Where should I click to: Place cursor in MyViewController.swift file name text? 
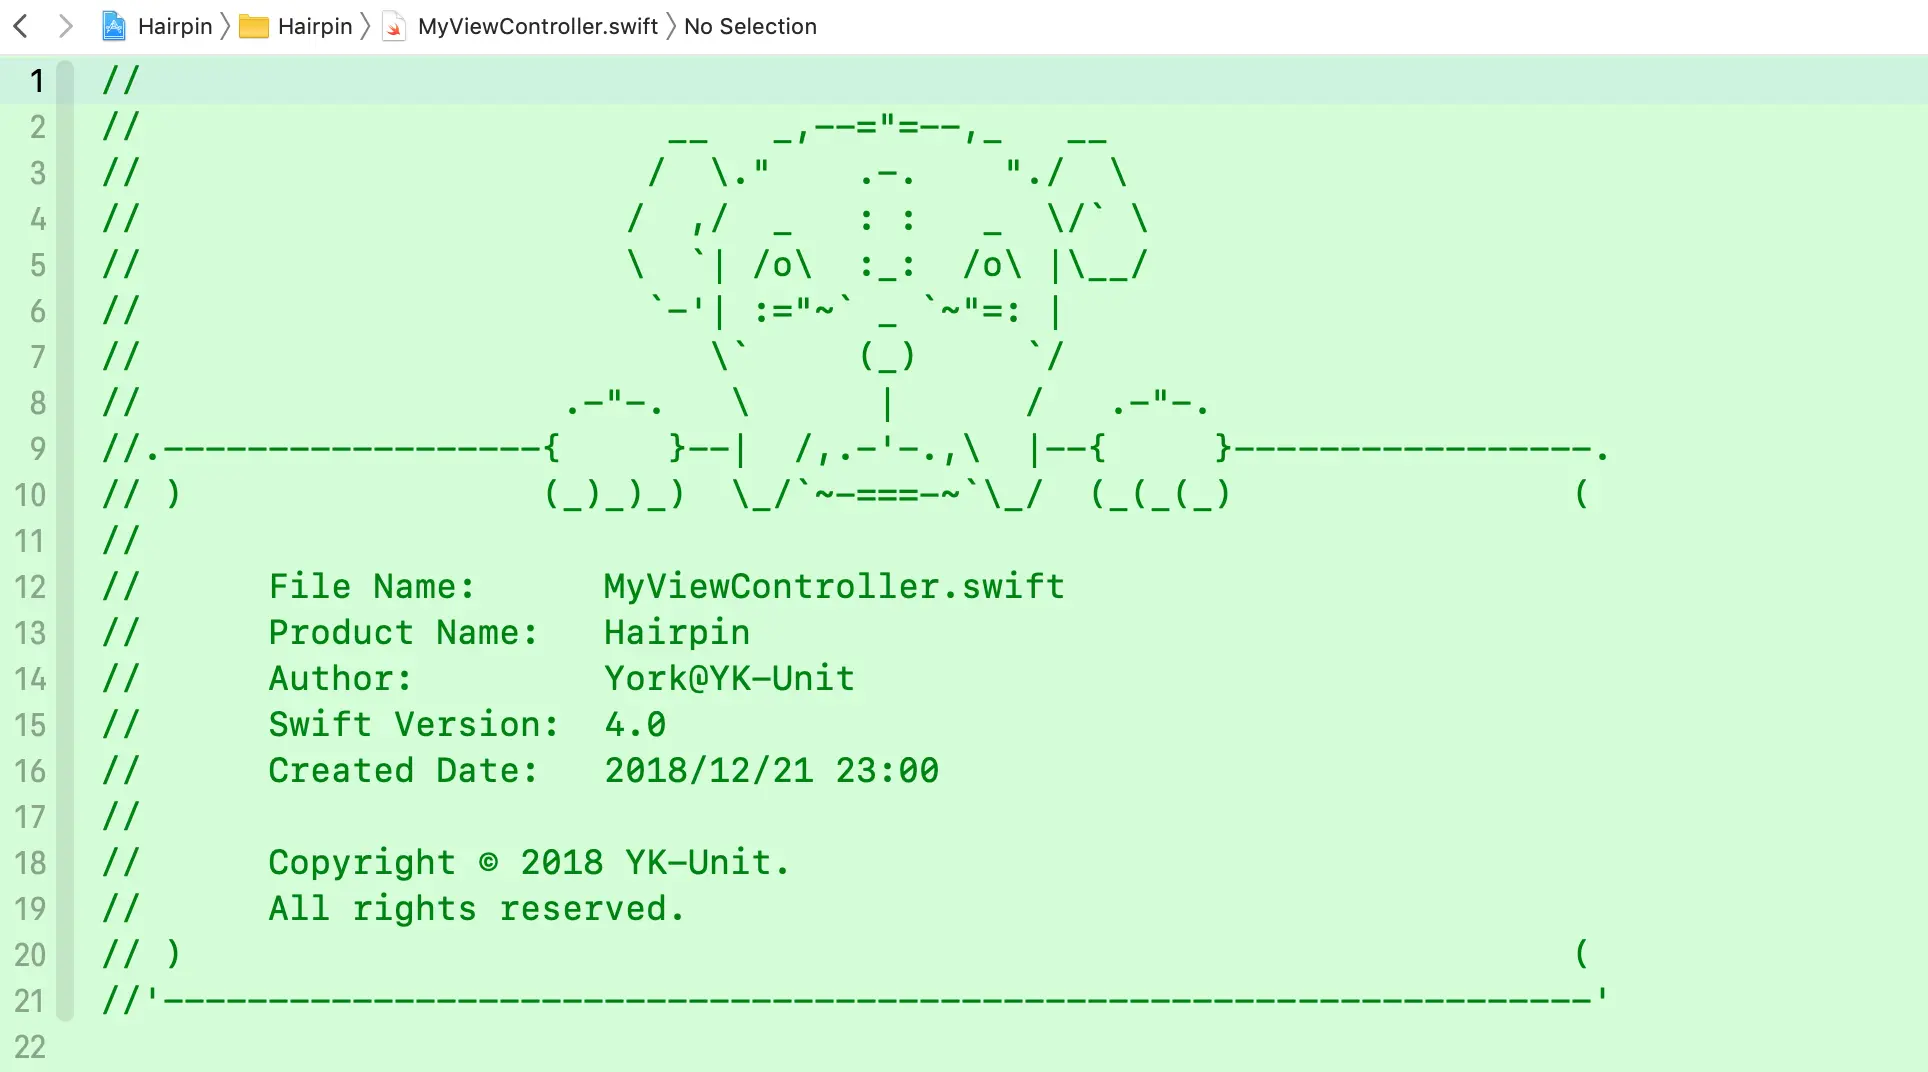(834, 586)
